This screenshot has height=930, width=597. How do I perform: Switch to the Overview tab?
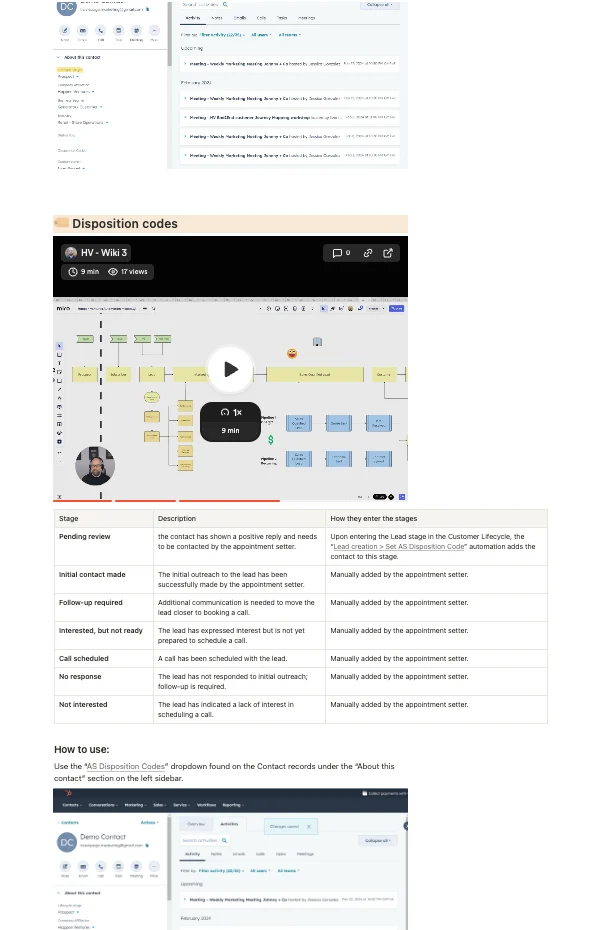(x=196, y=824)
